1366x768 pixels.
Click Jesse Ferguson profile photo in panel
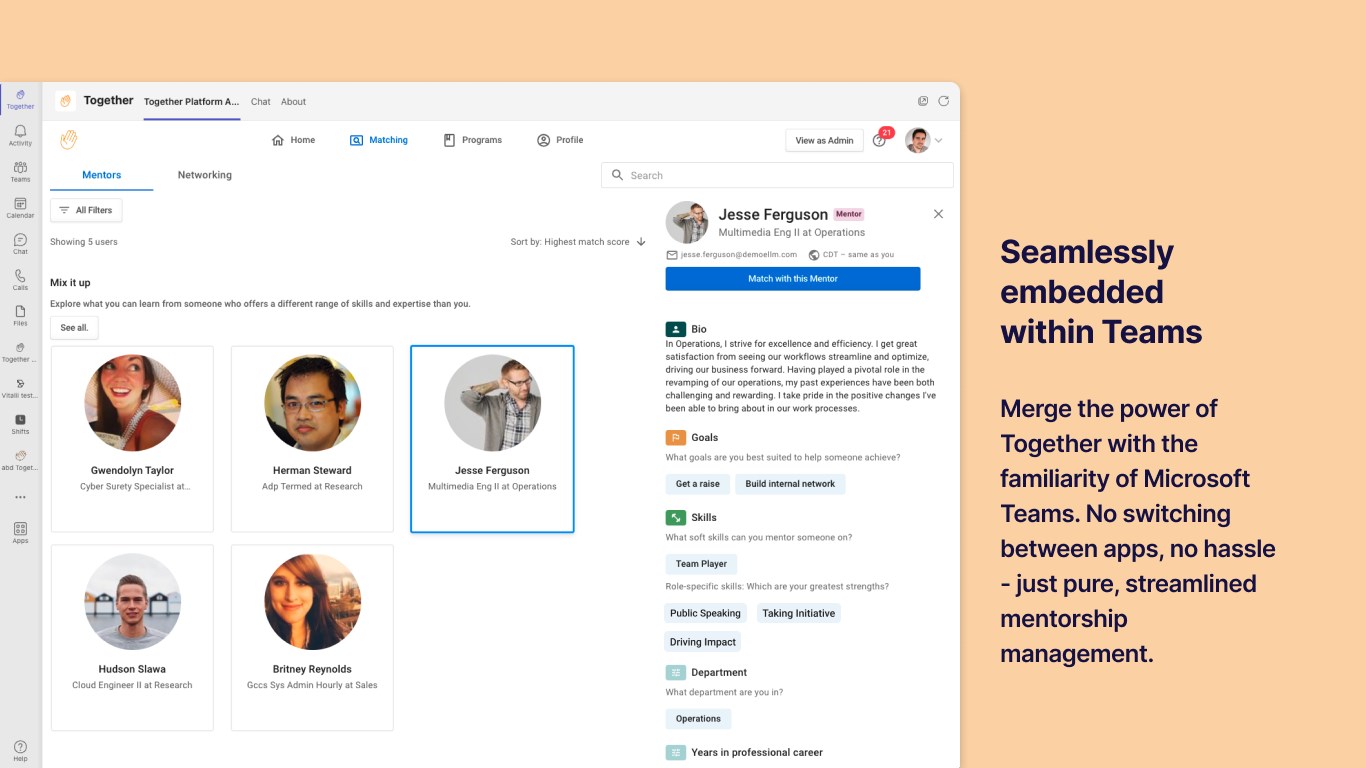click(687, 222)
